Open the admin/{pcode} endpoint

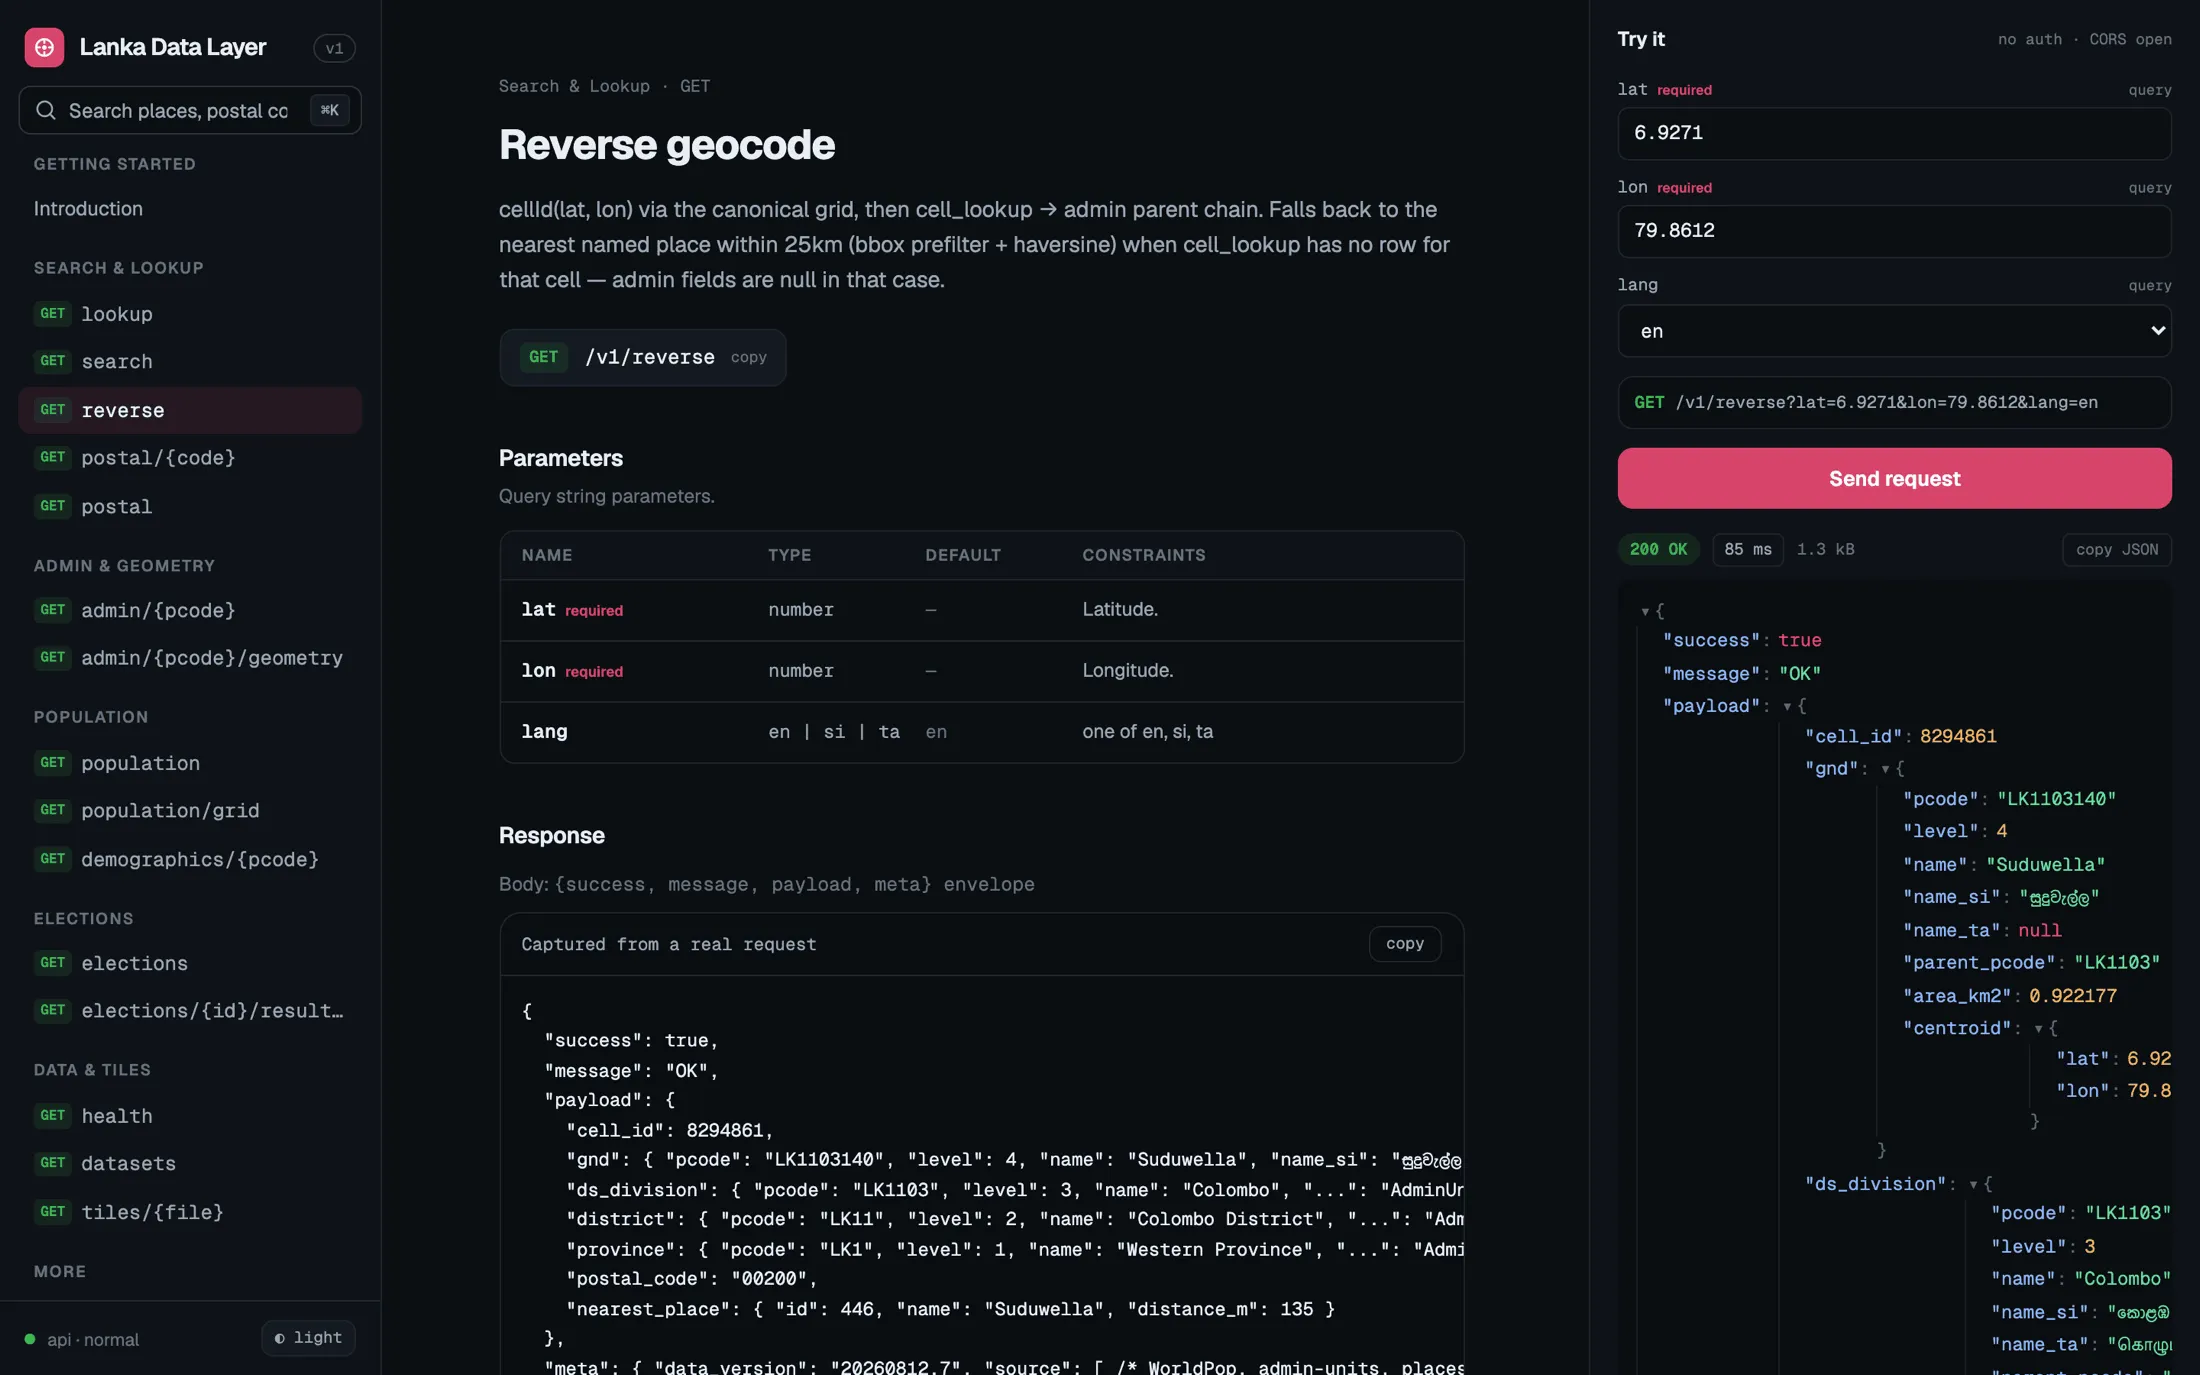190,610
